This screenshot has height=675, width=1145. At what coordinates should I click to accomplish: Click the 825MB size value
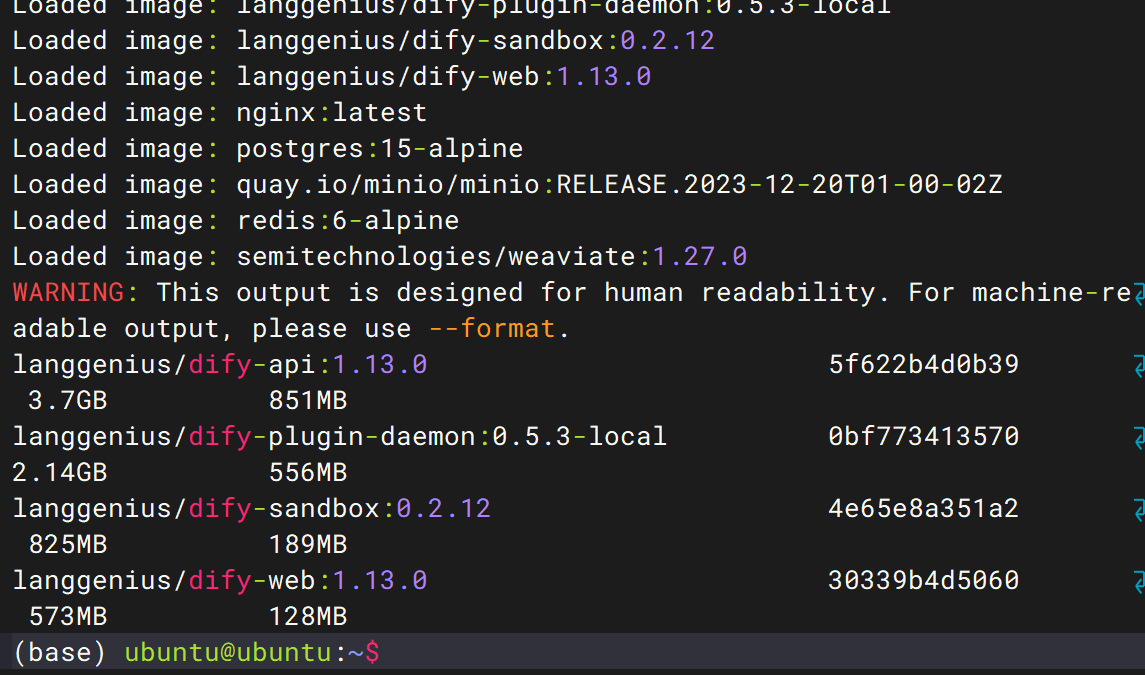coord(68,544)
